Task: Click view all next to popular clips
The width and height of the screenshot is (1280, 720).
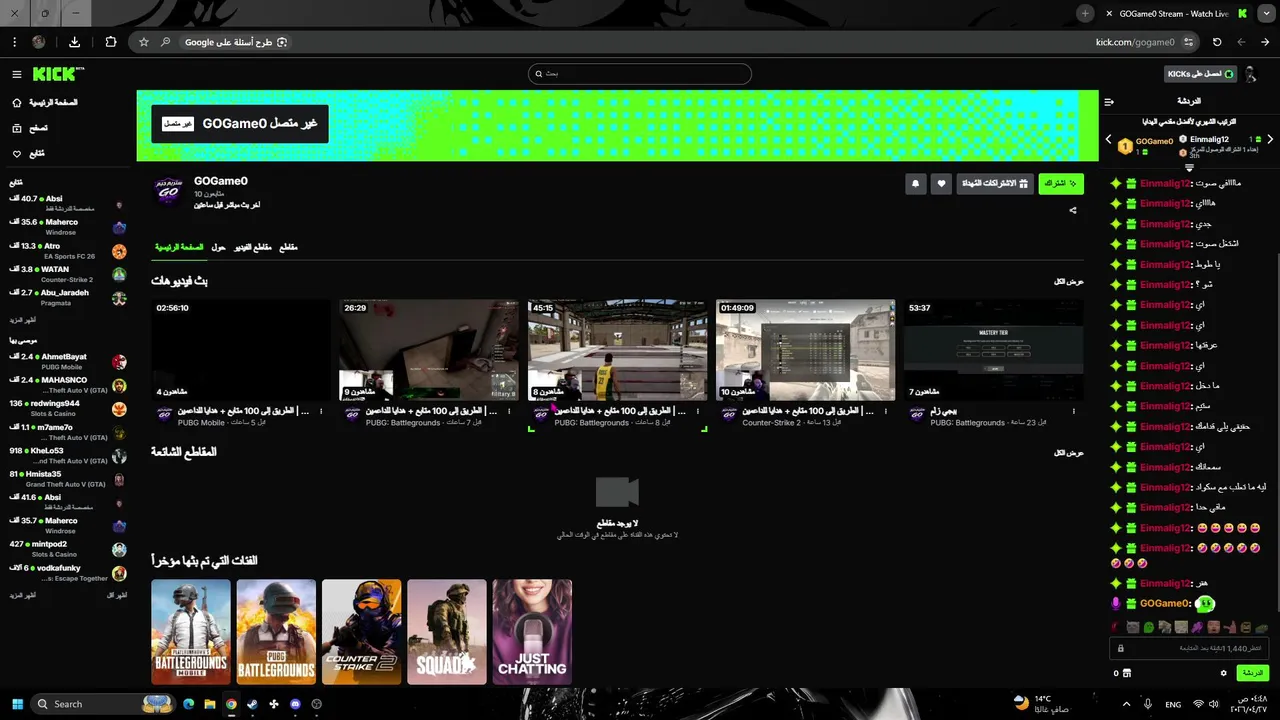Action: click(1069, 453)
